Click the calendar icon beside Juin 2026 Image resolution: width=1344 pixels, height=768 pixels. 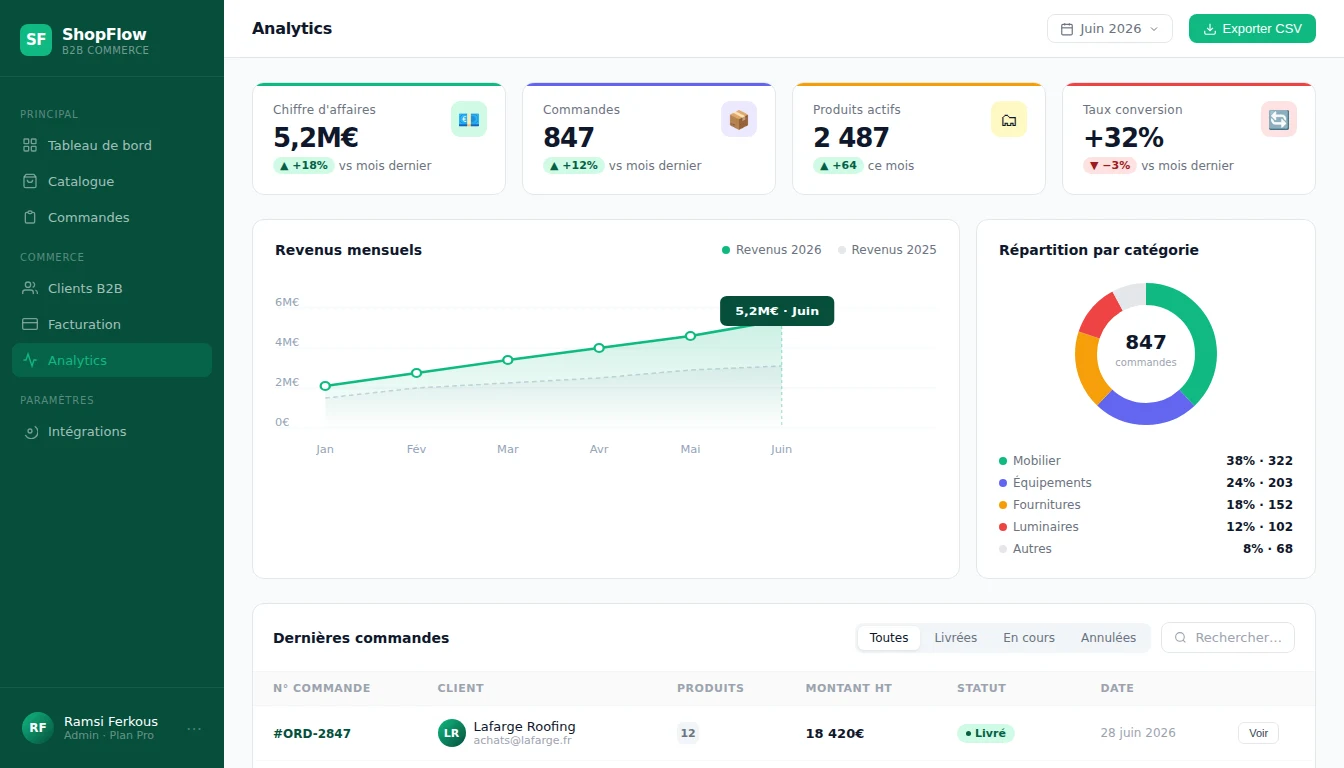tap(1067, 29)
